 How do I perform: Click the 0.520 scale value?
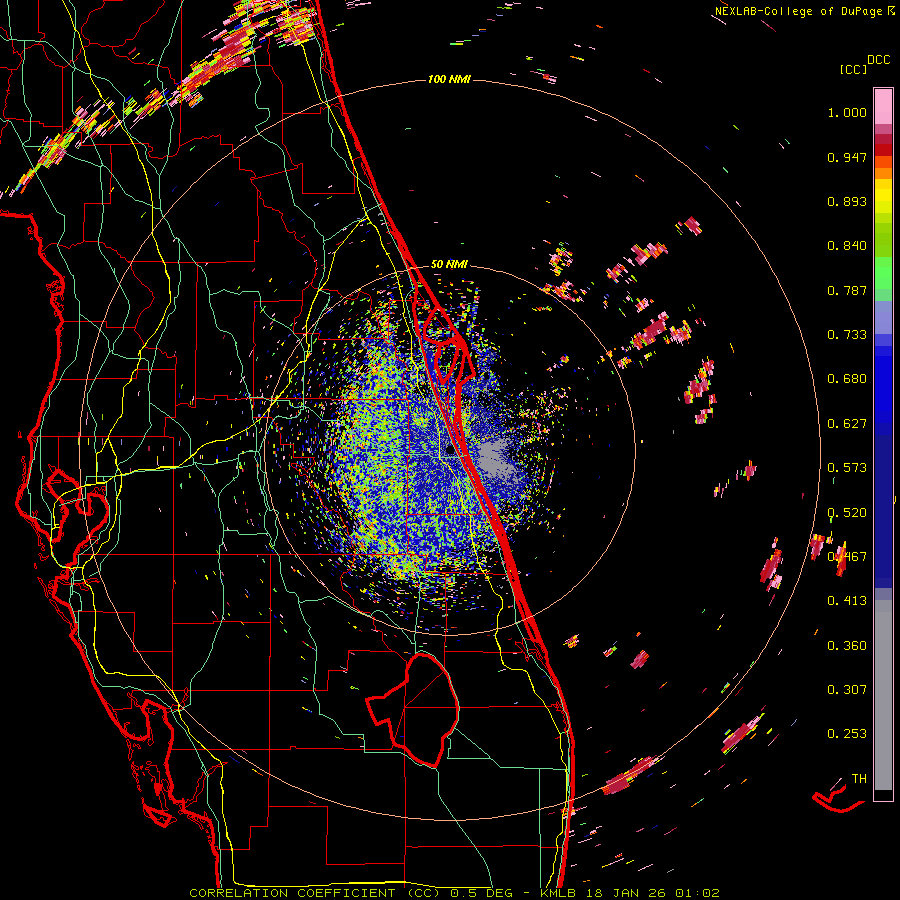pos(847,513)
